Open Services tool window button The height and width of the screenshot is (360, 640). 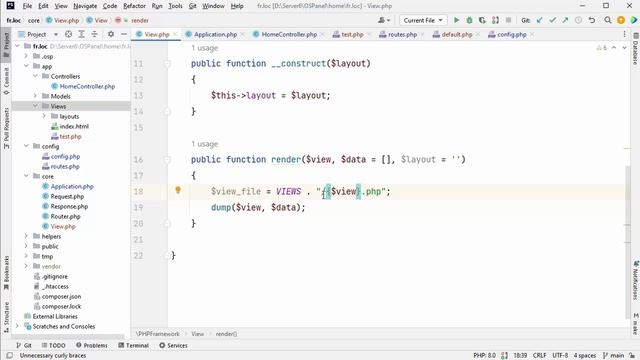[x=173, y=345]
